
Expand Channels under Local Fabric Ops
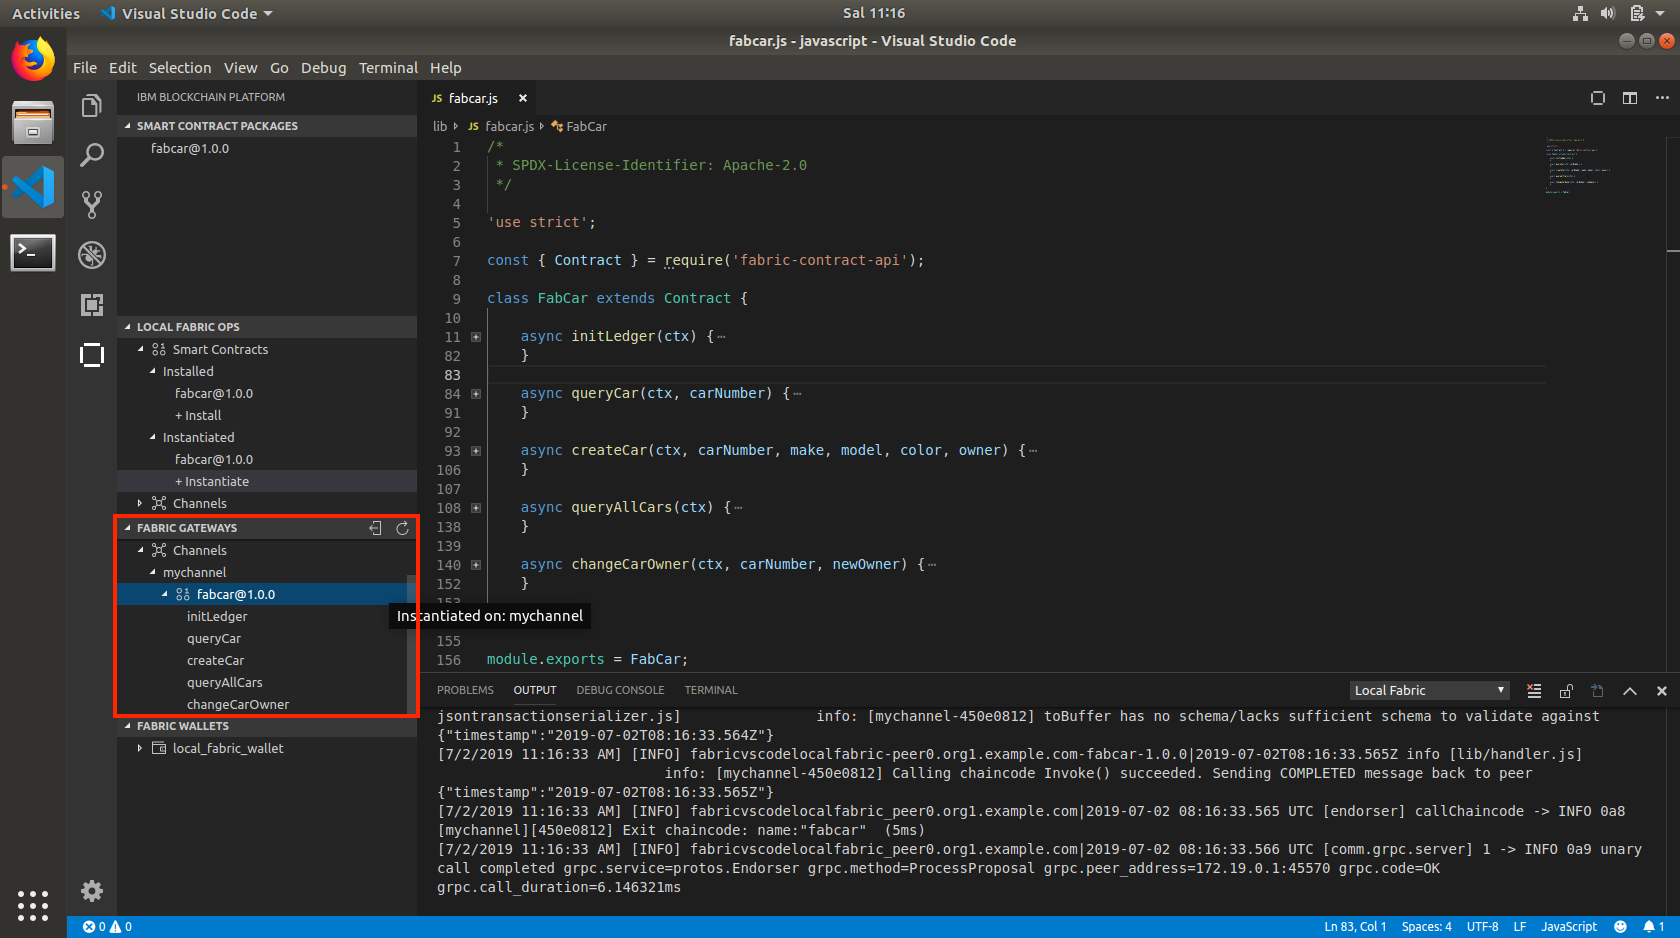pyautogui.click(x=140, y=504)
